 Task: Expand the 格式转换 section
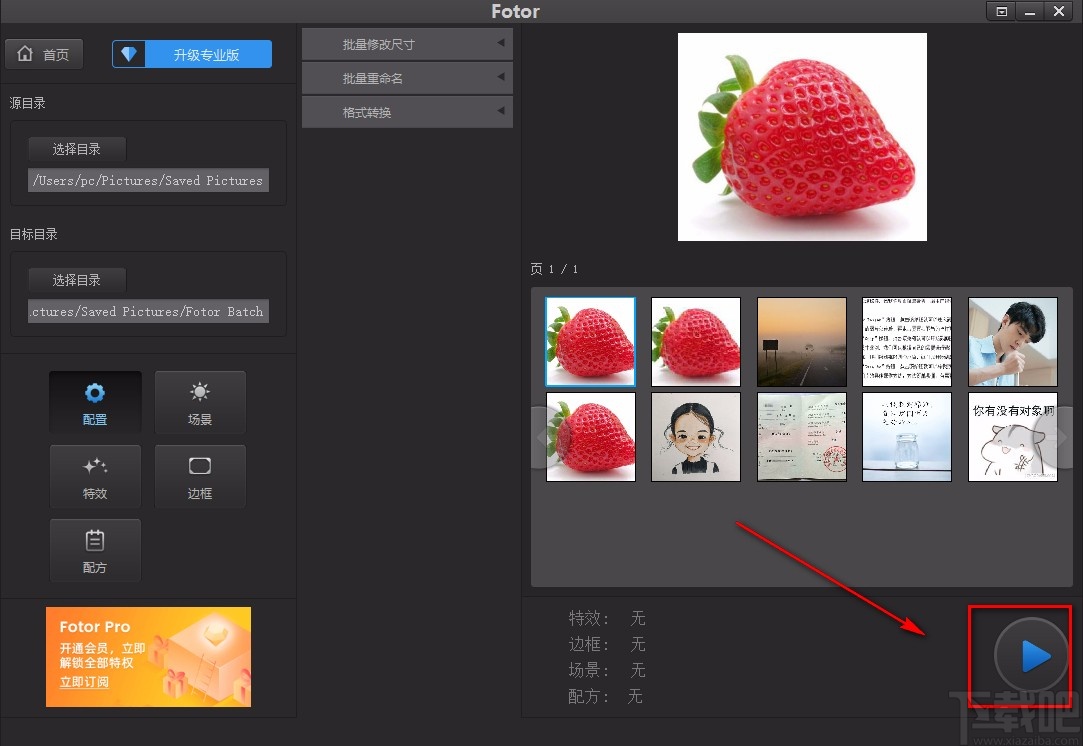pos(407,112)
